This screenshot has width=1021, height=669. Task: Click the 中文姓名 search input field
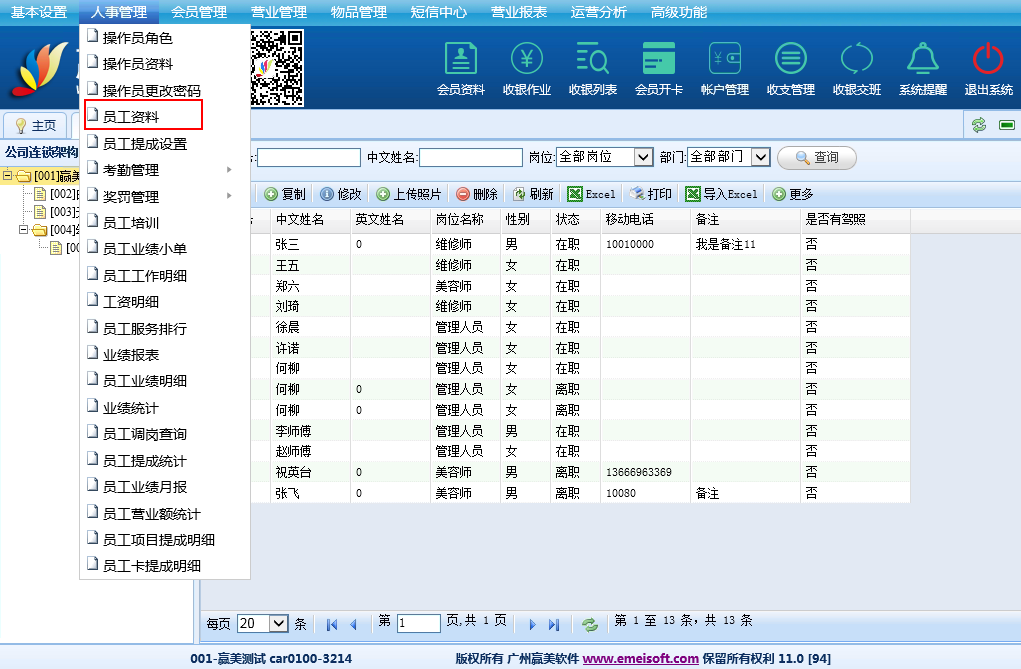tap(470, 157)
